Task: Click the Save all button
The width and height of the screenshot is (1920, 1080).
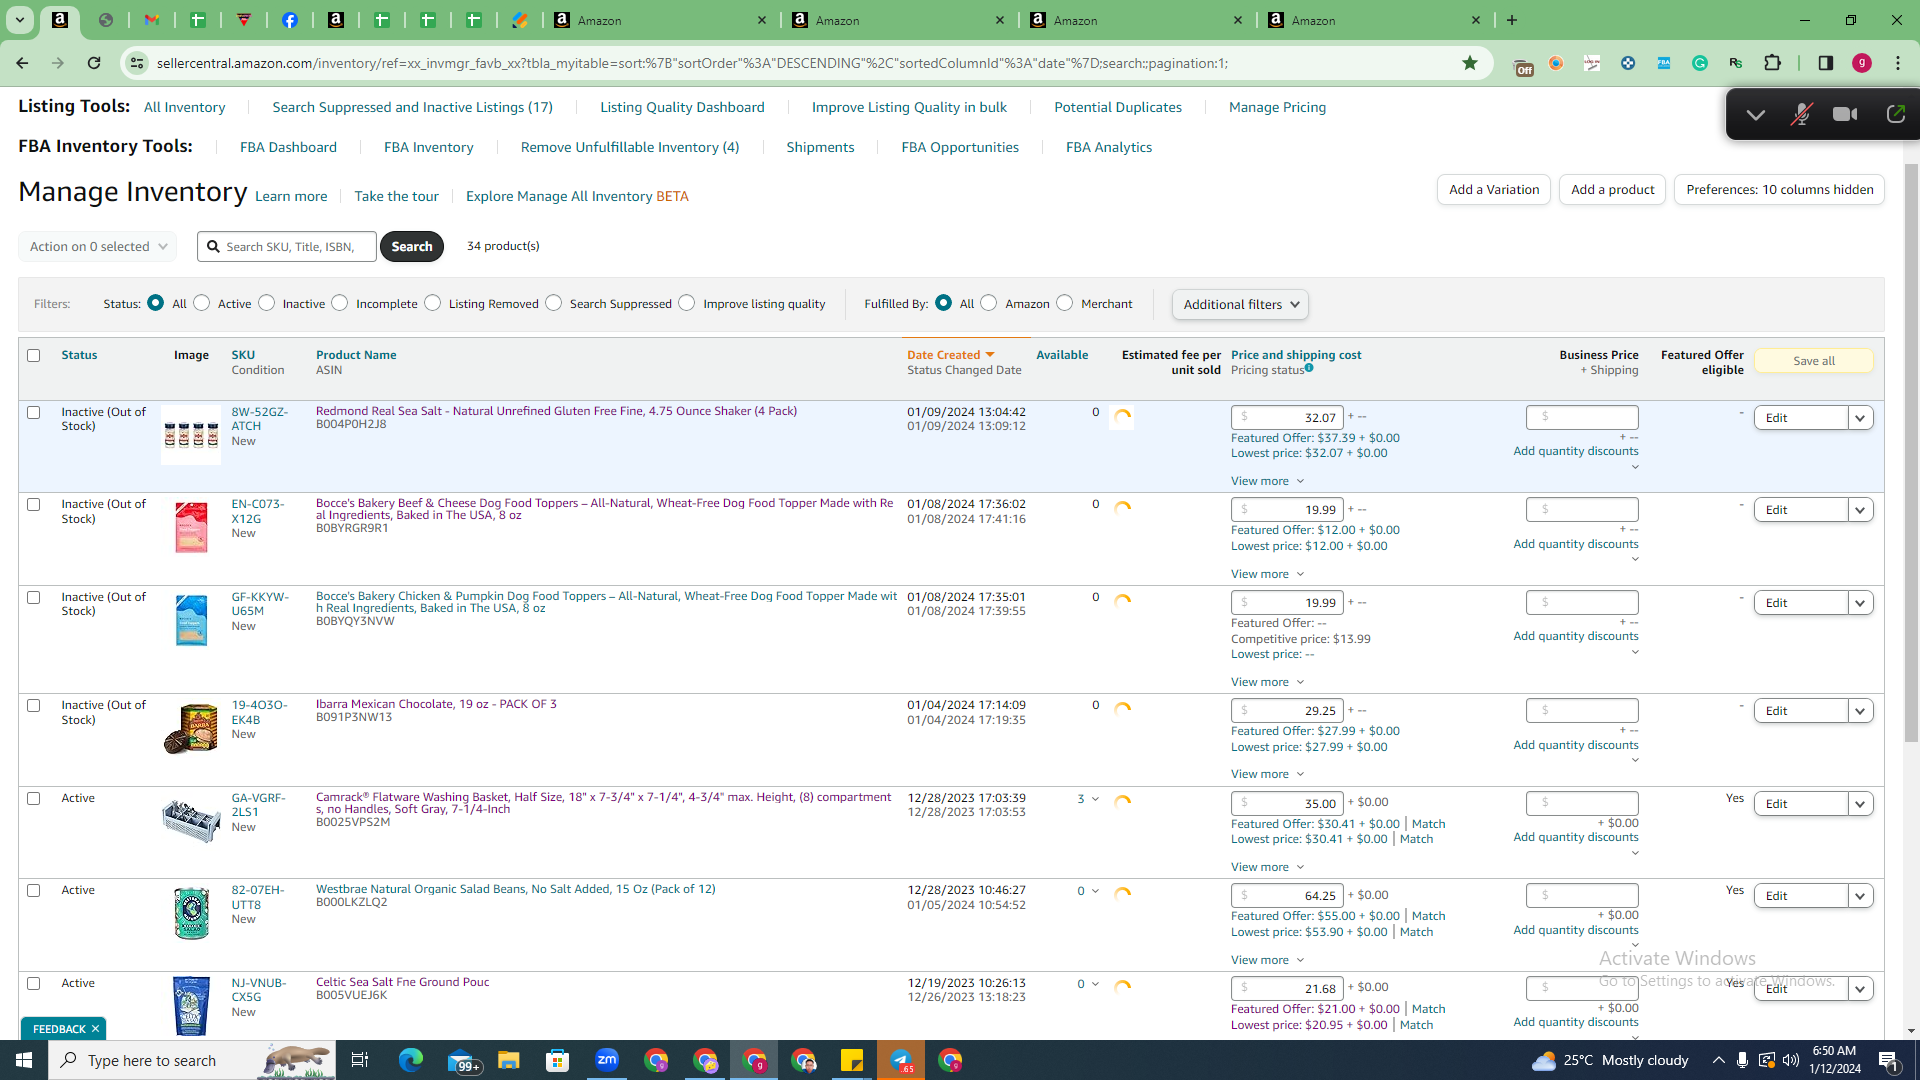Action: pyautogui.click(x=1813, y=361)
